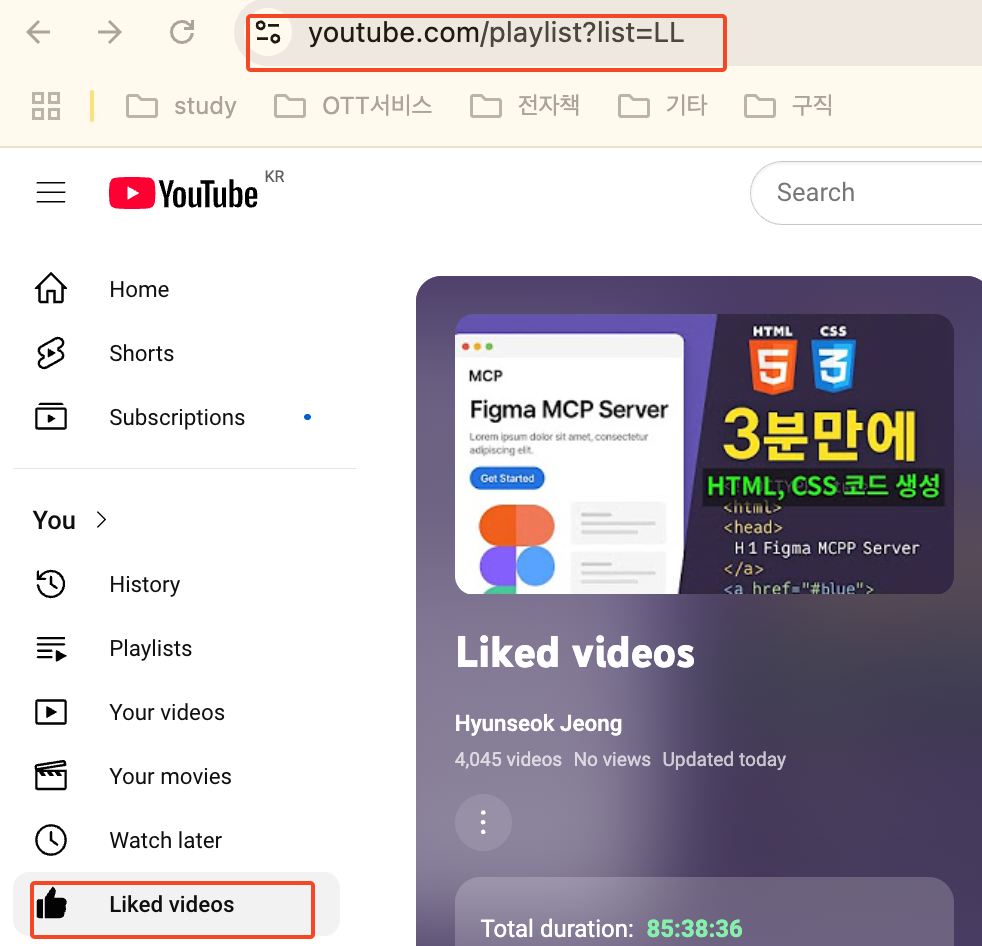Click the YouTube logo

point(183,193)
